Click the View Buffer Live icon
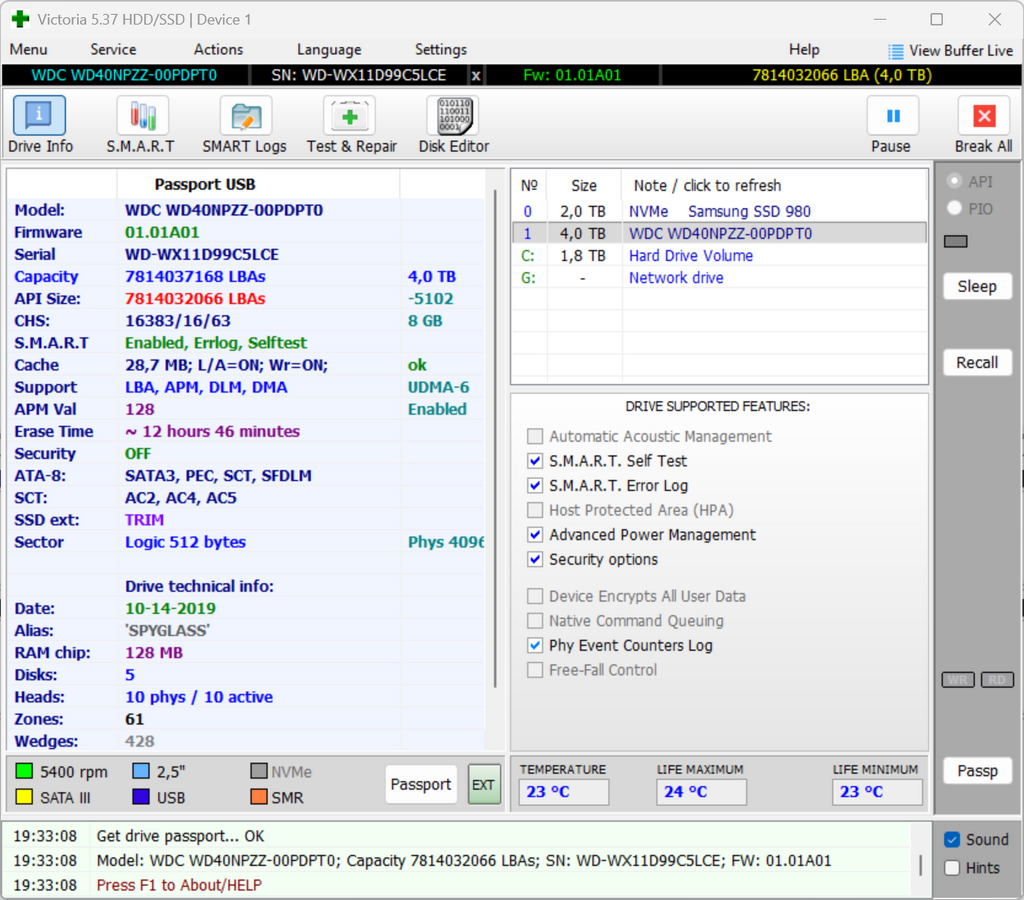The width and height of the screenshot is (1024, 900). coord(895,51)
